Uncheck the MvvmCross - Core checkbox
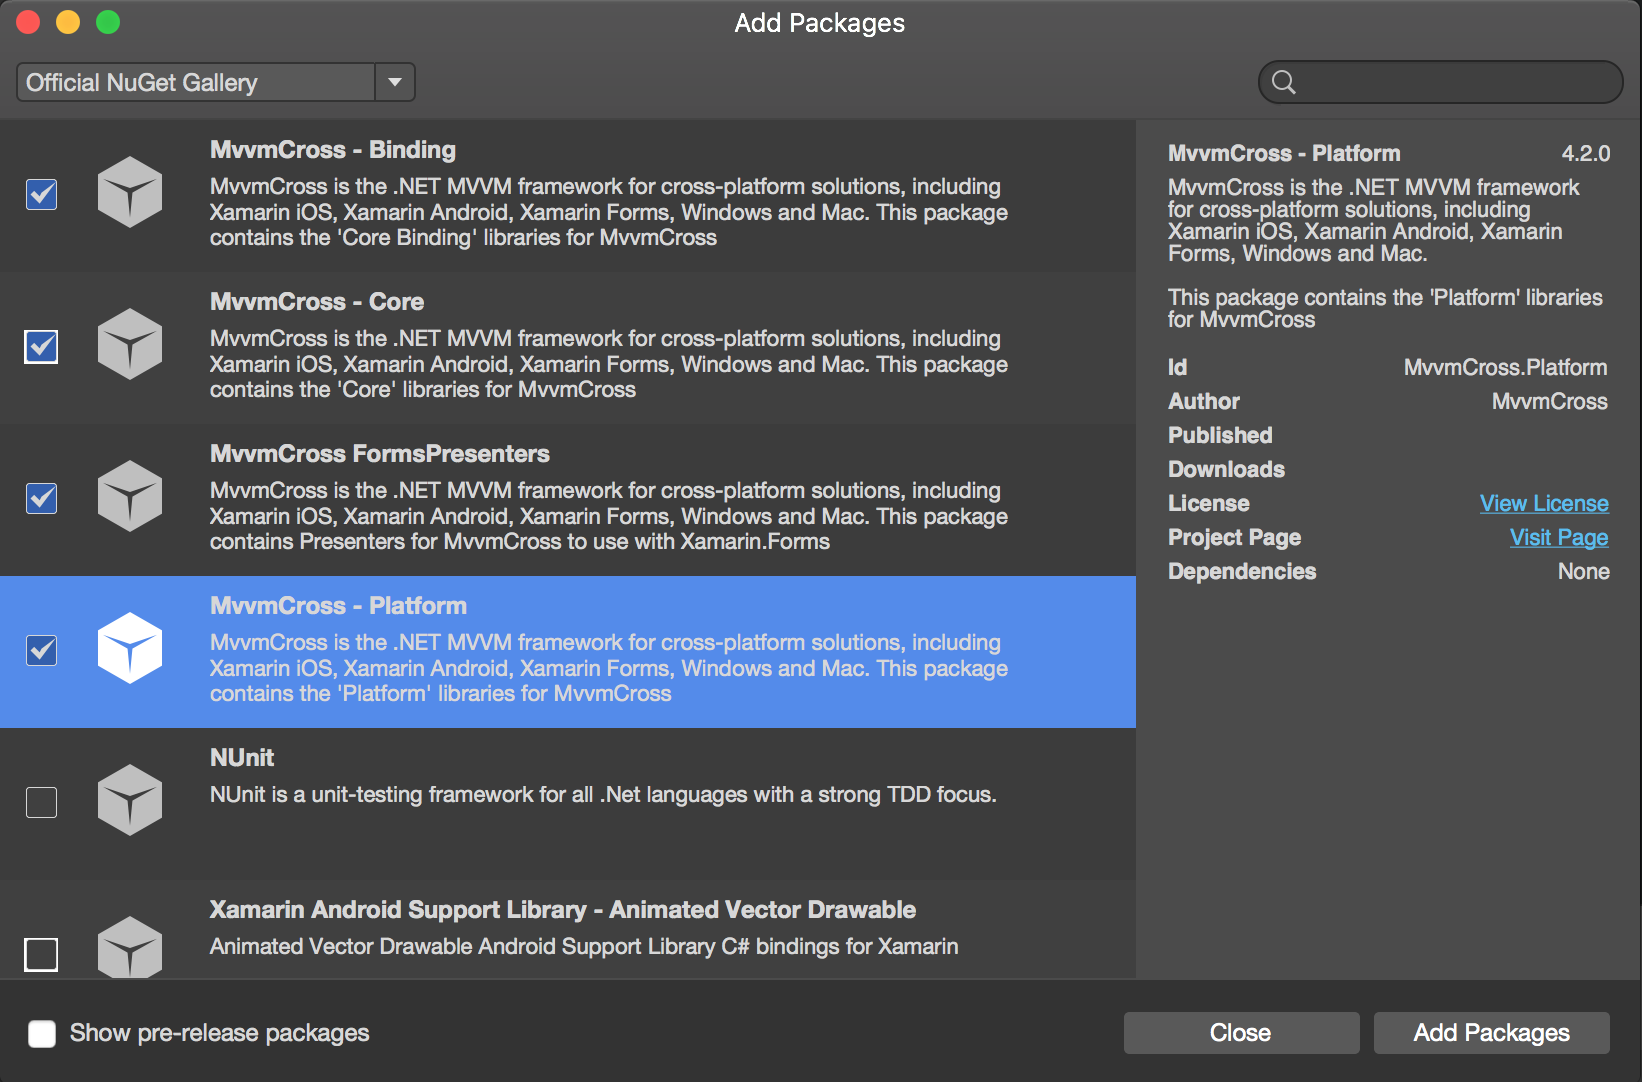 41,346
